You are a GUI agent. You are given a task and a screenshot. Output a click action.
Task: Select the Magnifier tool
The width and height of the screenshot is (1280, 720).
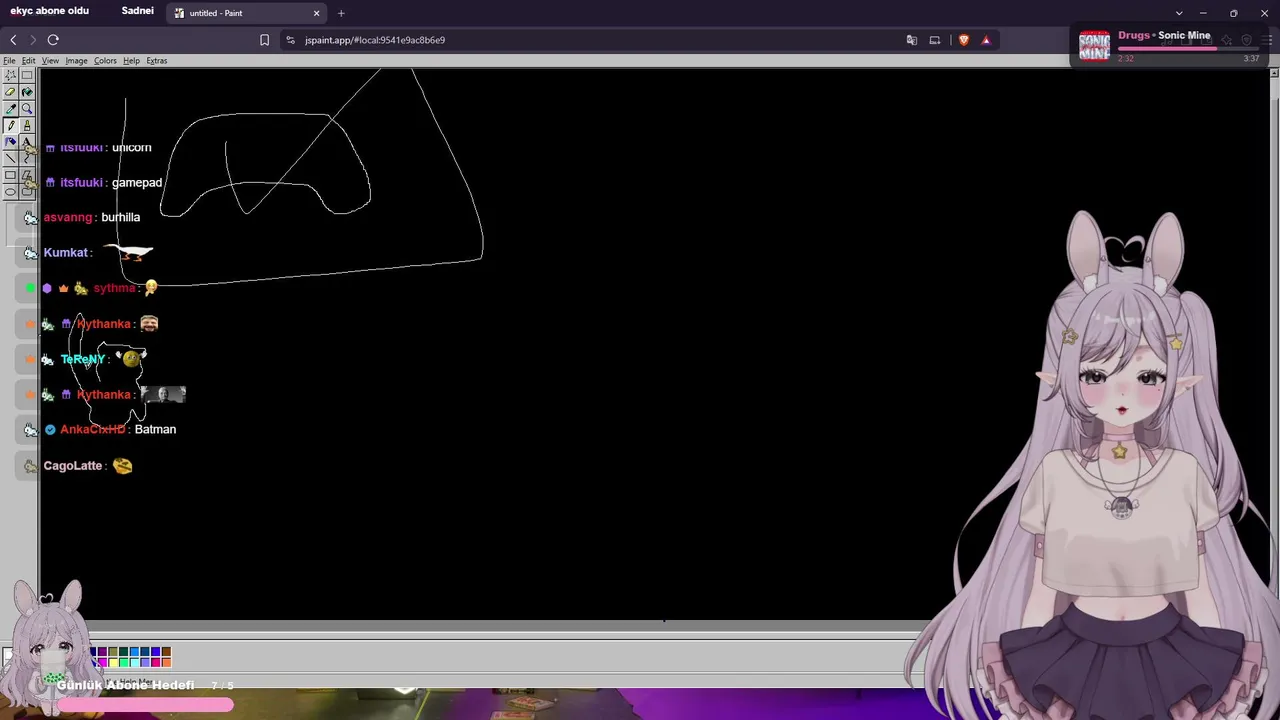[27, 108]
